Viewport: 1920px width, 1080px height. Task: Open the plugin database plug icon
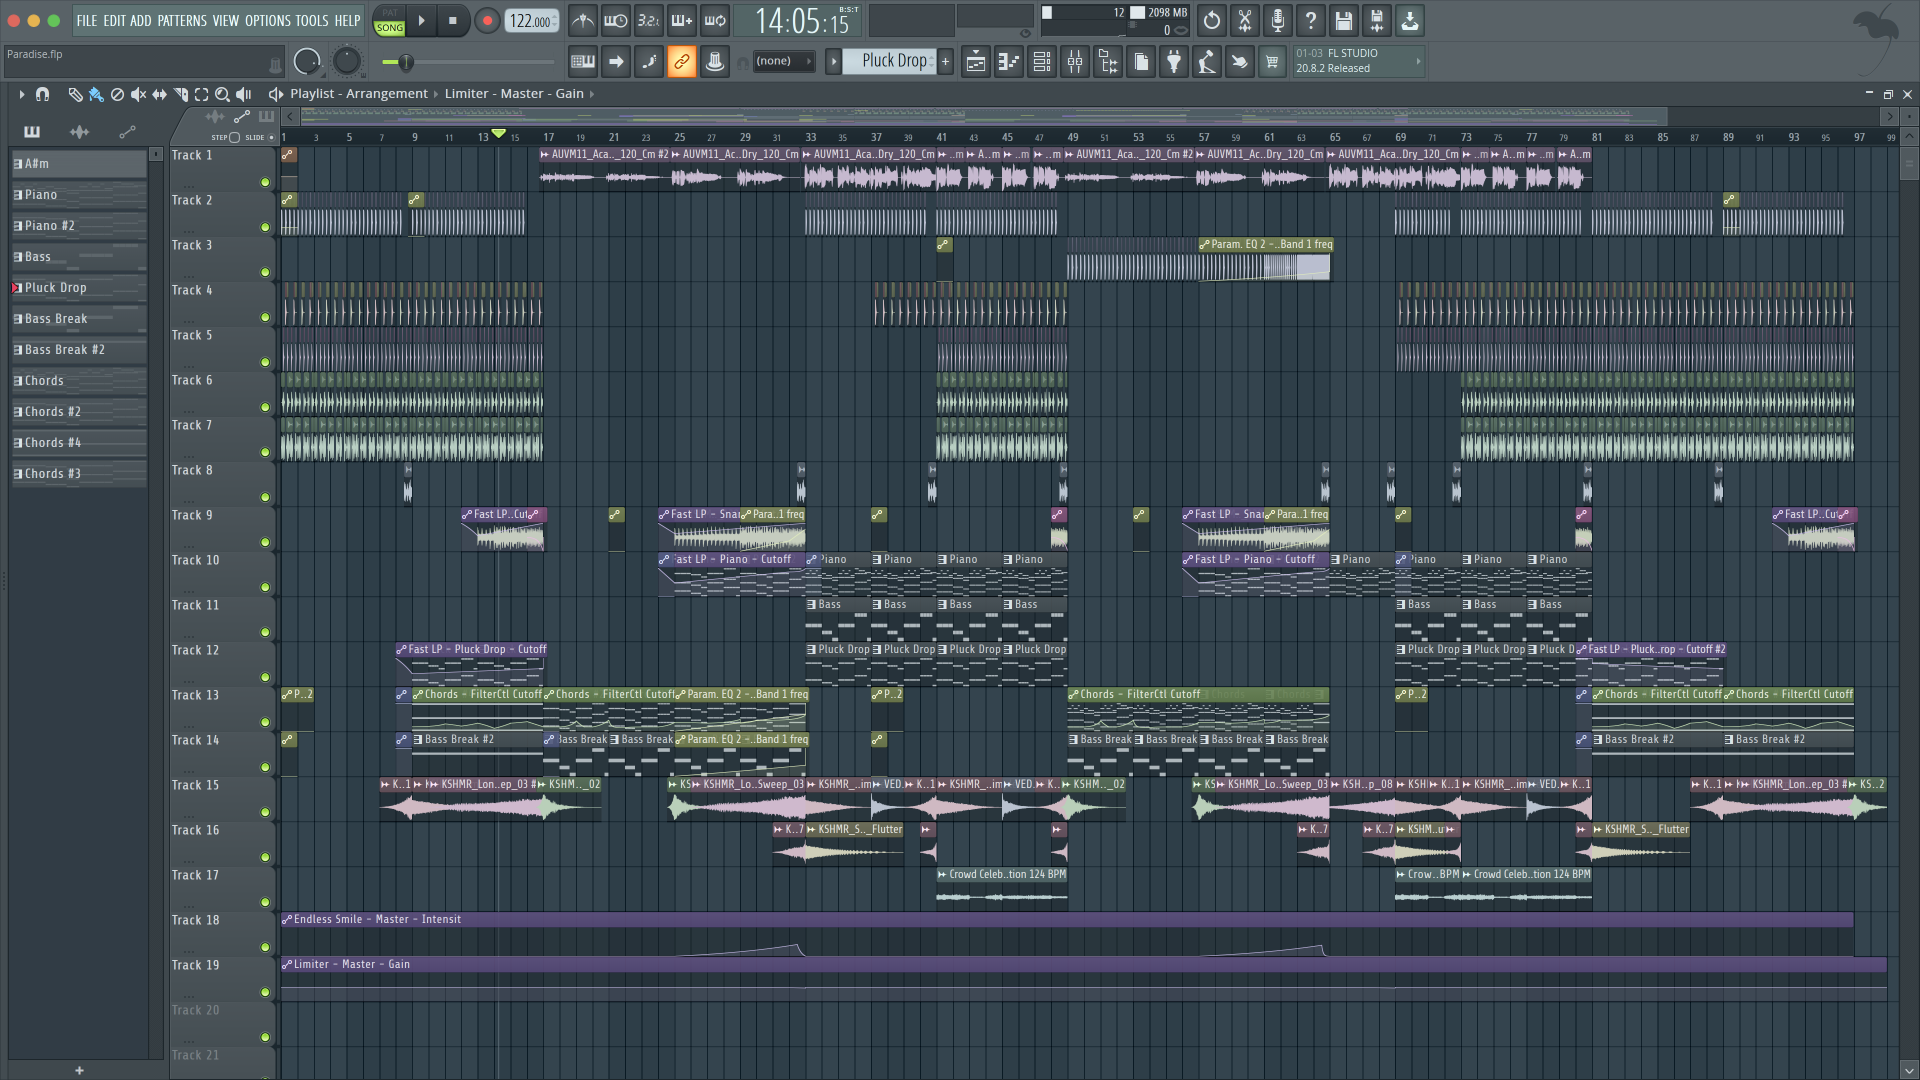(x=1174, y=62)
